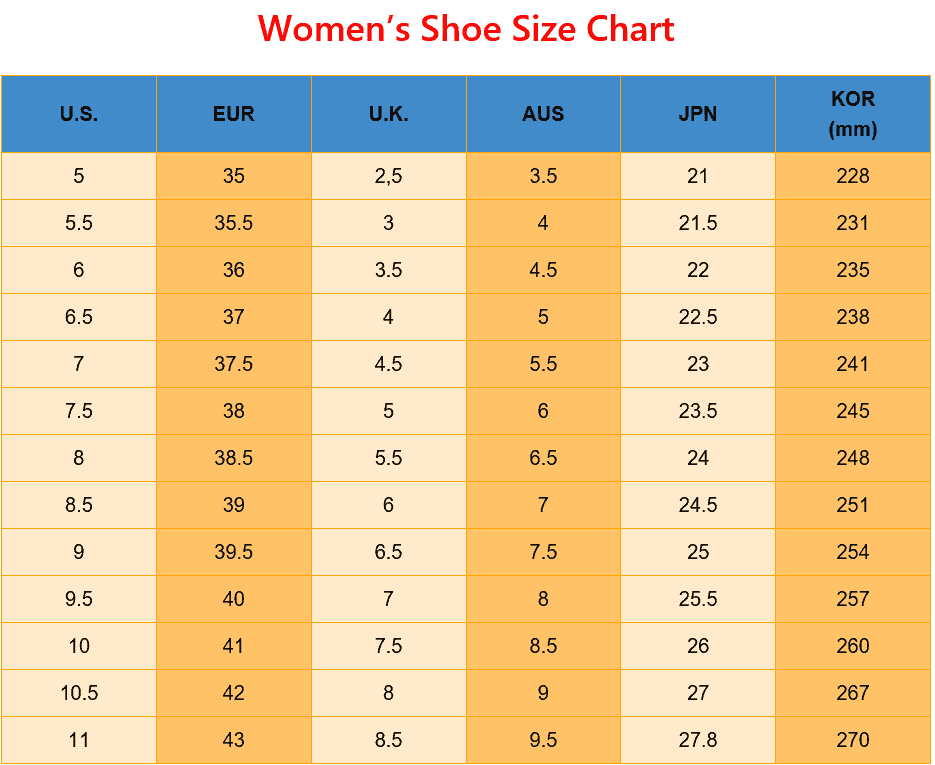Click the KOR 228 cell
Viewport: 935px width, 765px height.
coord(853,176)
